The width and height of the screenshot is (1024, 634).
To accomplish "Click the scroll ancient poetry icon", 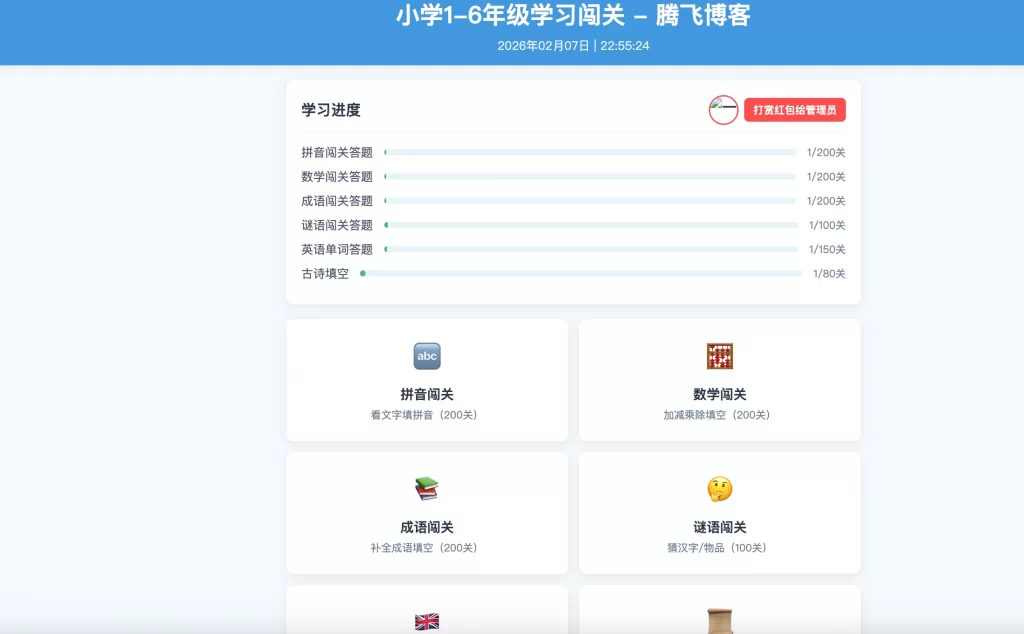I will pos(720,620).
